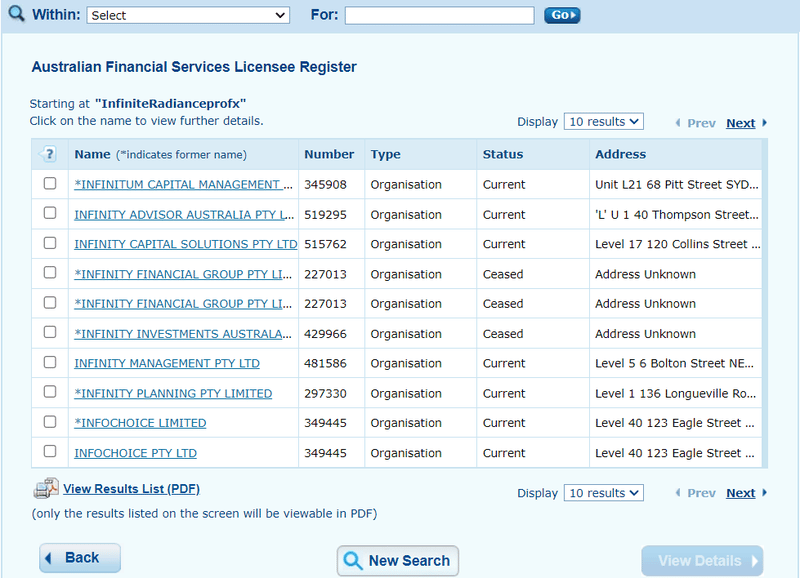Open the INFINITY PLANNING PTY LIMITED link

(x=173, y=393)
